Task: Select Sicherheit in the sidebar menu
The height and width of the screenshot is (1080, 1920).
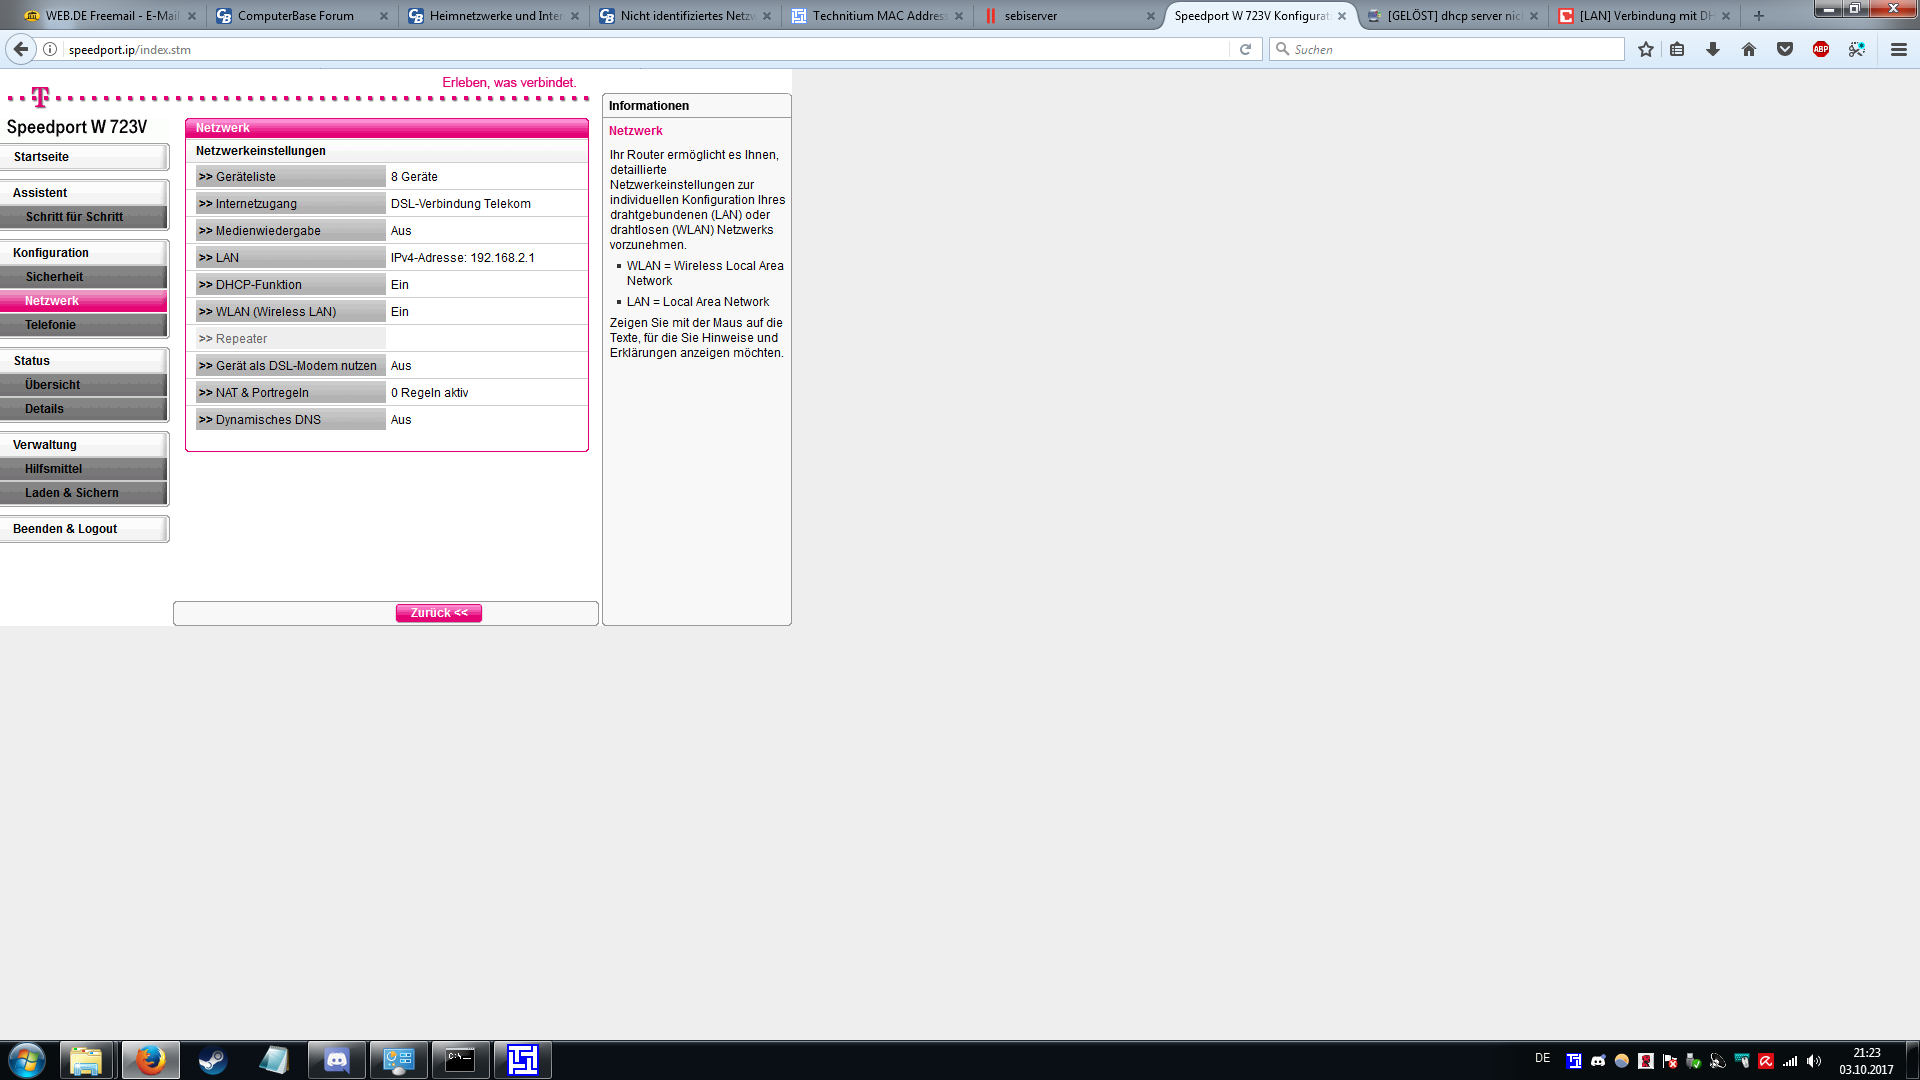Action: click(84, 277)
